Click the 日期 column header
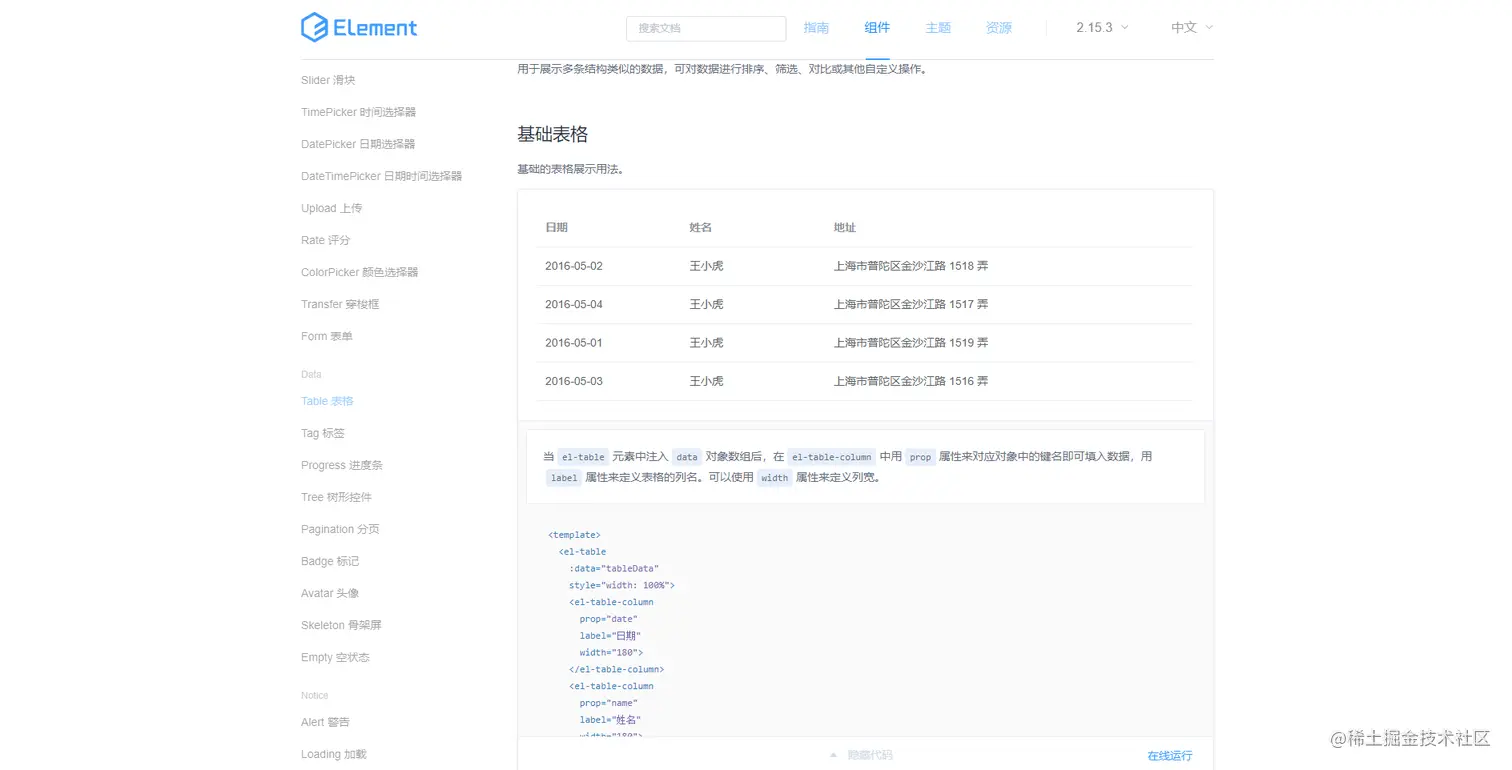1512x770 pixels. tap(556, 228)
